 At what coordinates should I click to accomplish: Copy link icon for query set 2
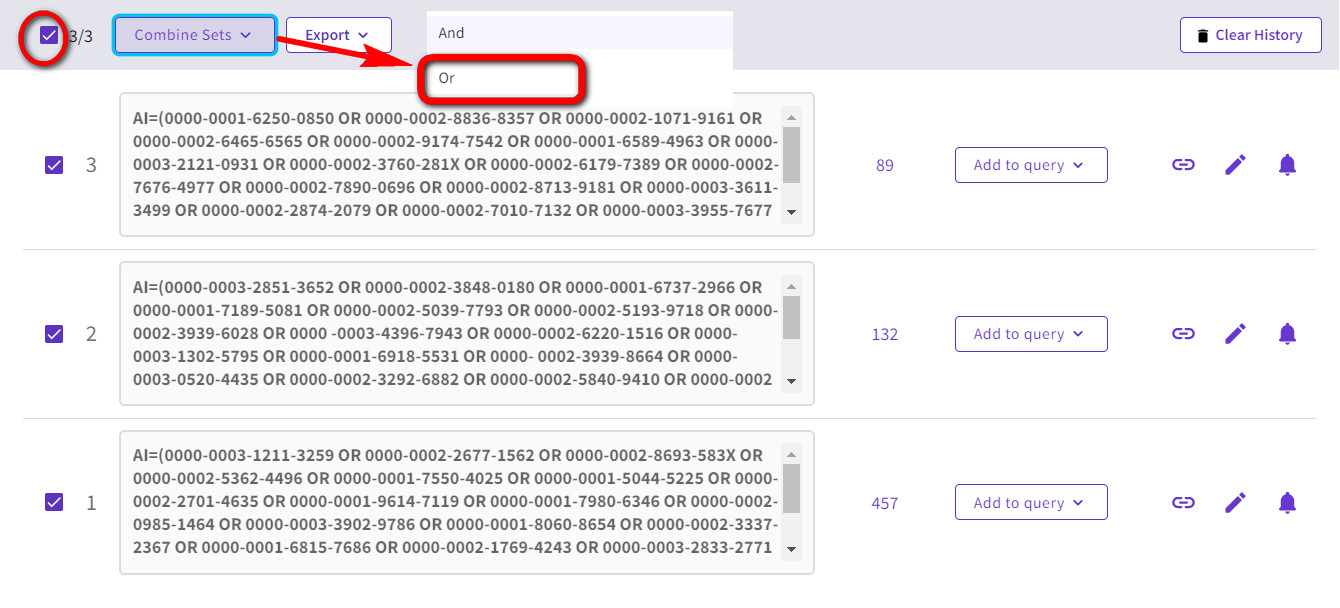(x=1183, y=334)
